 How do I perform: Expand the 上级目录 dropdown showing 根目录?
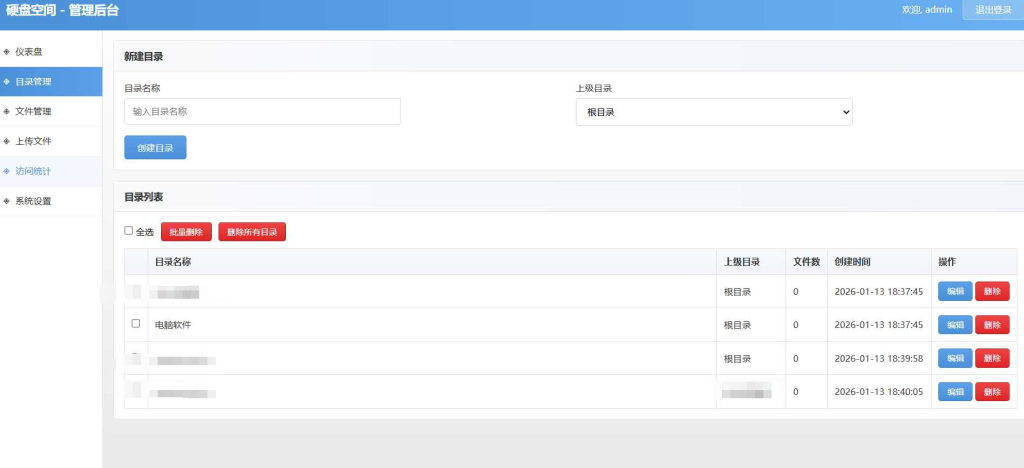coord(714,112)
